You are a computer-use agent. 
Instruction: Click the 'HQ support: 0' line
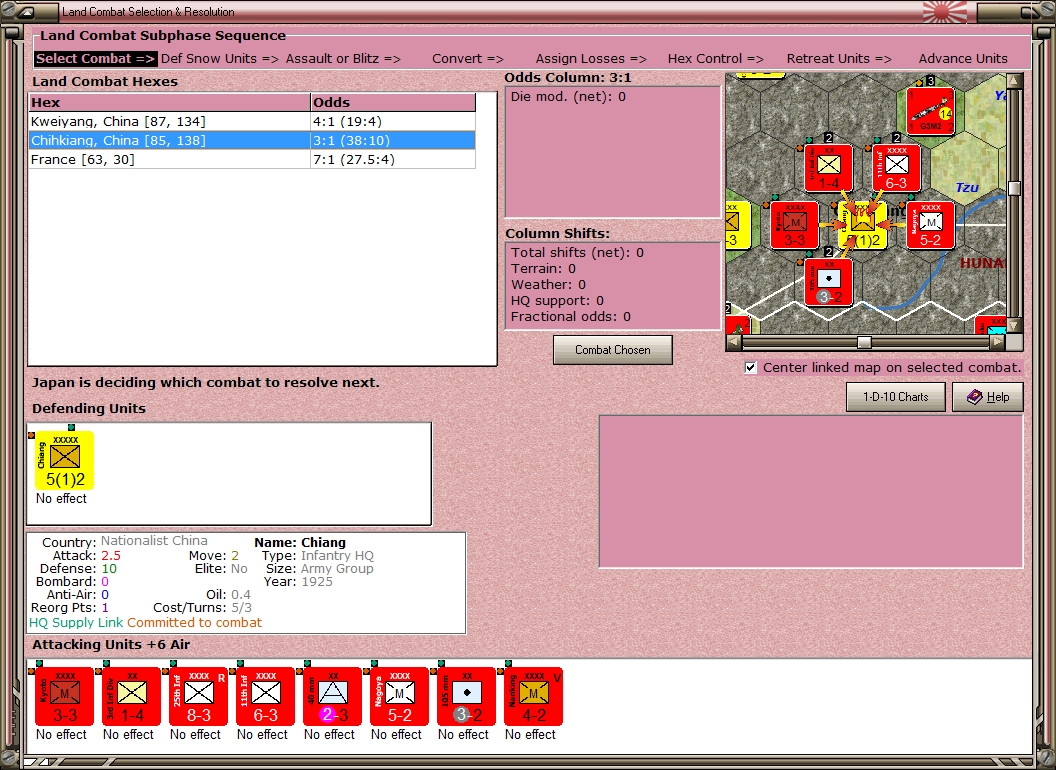click(x=557, y=300)
